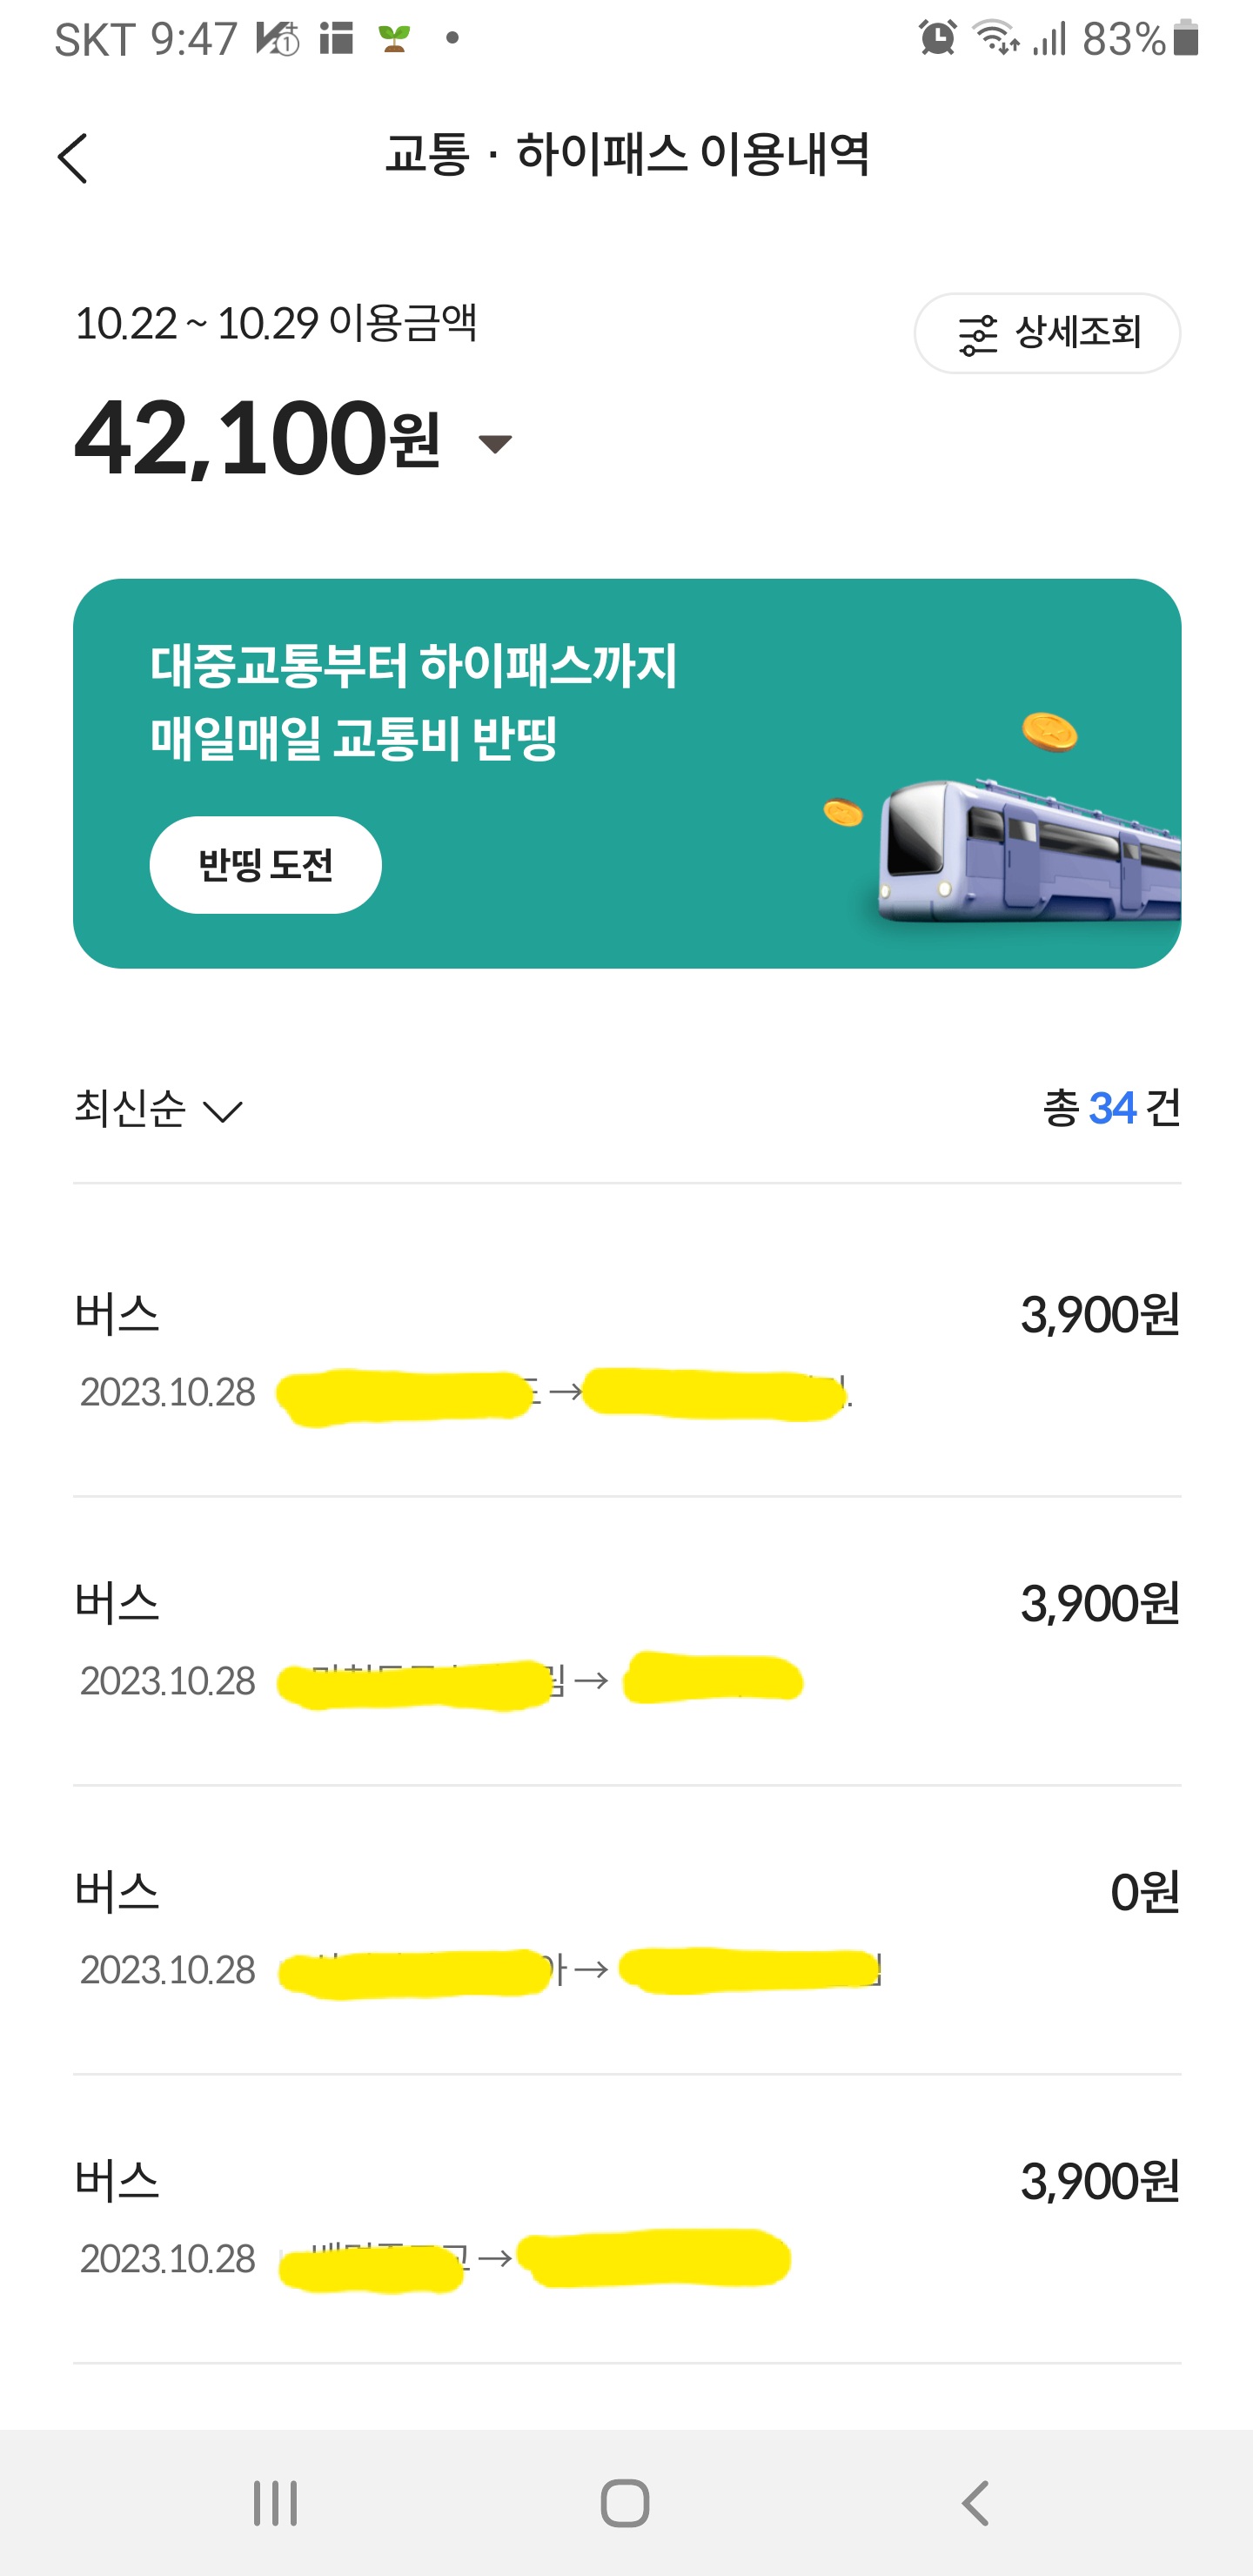Open the last 버스 3,900원 transaction
The image size is (1253, 2576).
626,2217
